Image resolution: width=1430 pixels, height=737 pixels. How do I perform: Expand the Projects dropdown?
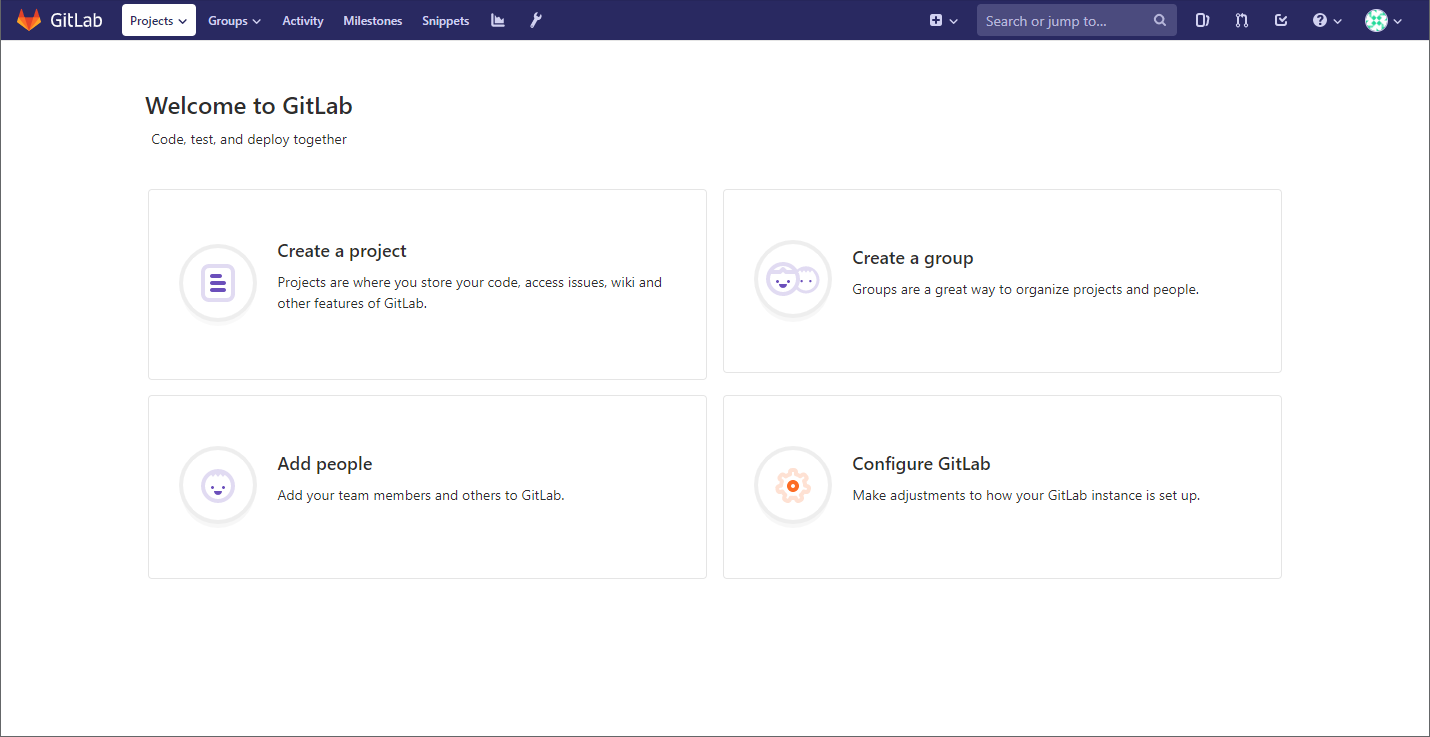pos(159,20)
